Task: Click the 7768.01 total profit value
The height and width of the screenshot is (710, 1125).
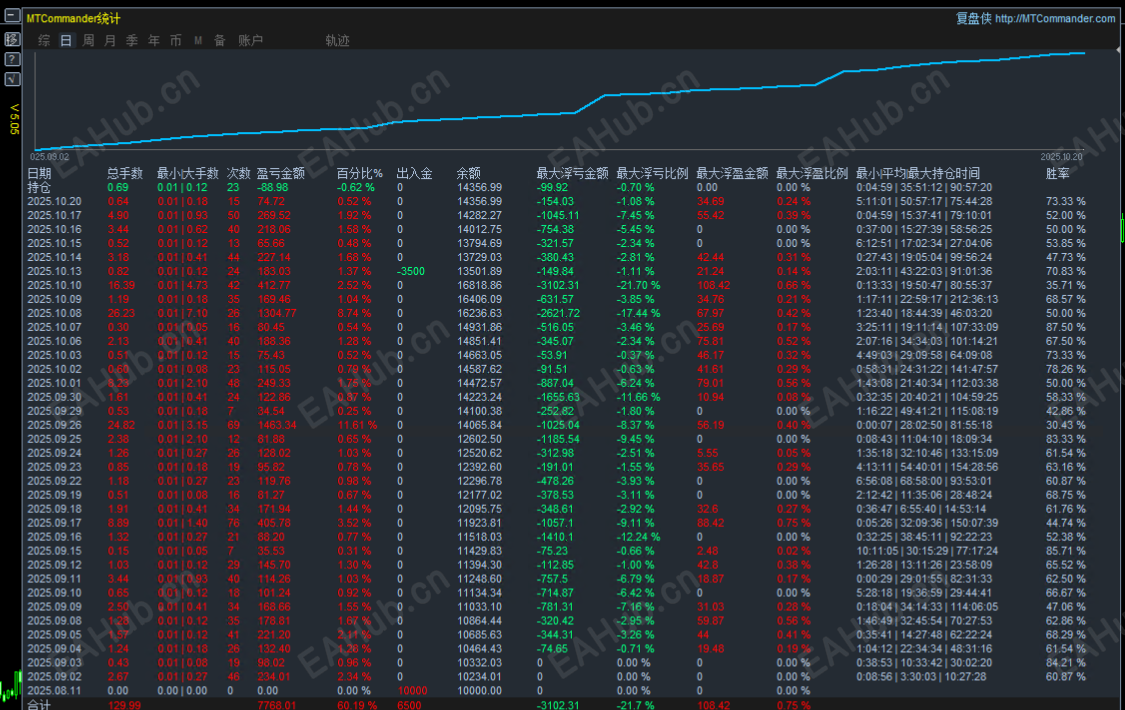Action: (x=277, y=705)
